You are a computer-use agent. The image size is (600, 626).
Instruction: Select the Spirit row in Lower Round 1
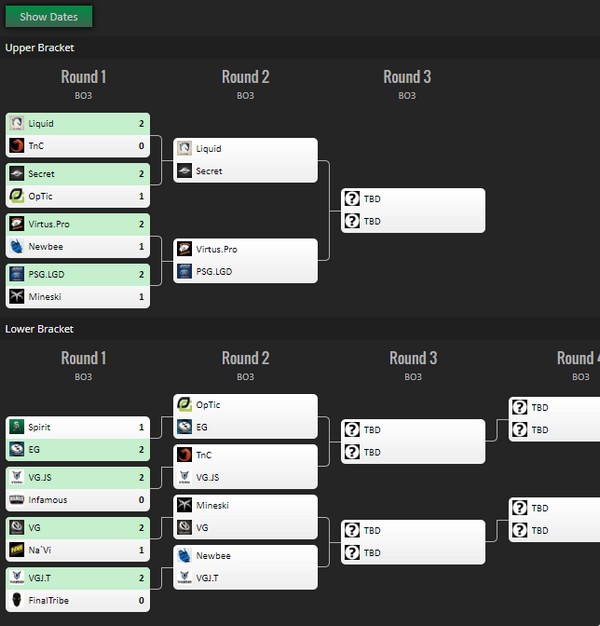pos(78,427)
